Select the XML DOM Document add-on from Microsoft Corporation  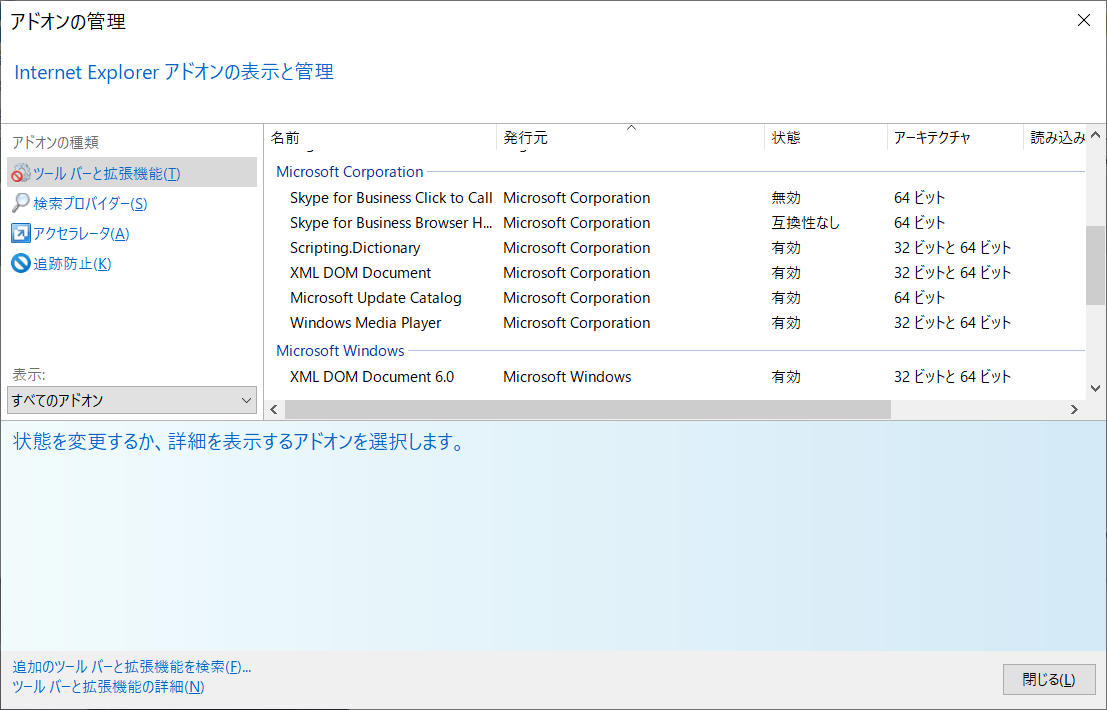click(x=360, y=273)
